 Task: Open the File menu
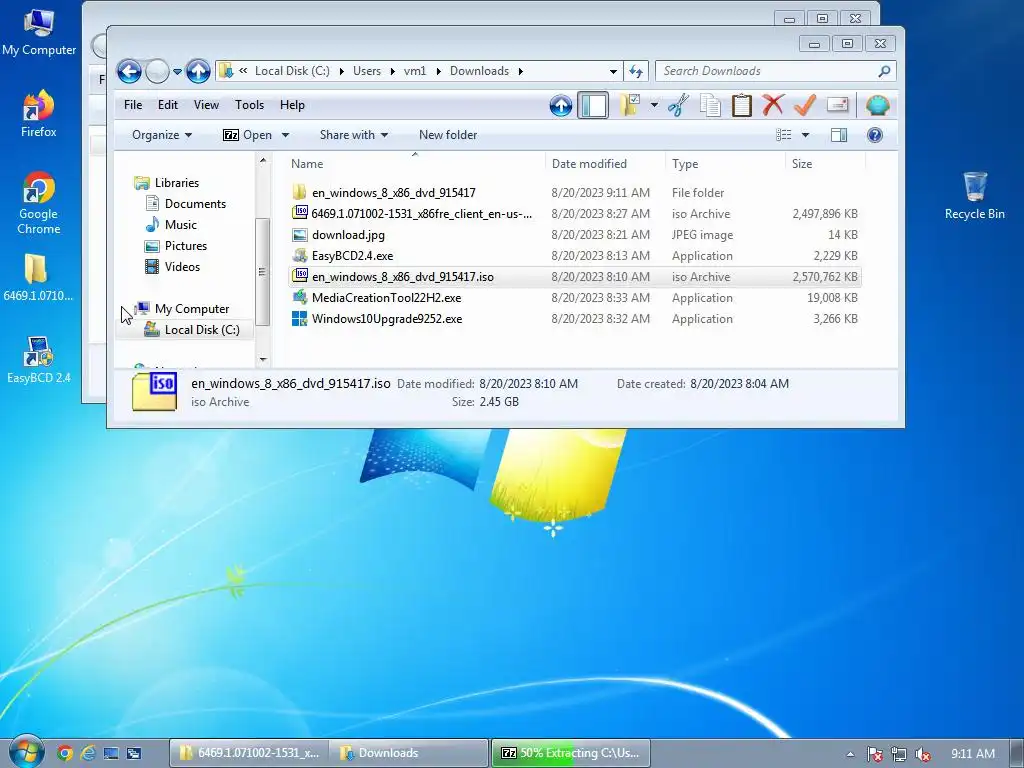click(x=133, y=104)
